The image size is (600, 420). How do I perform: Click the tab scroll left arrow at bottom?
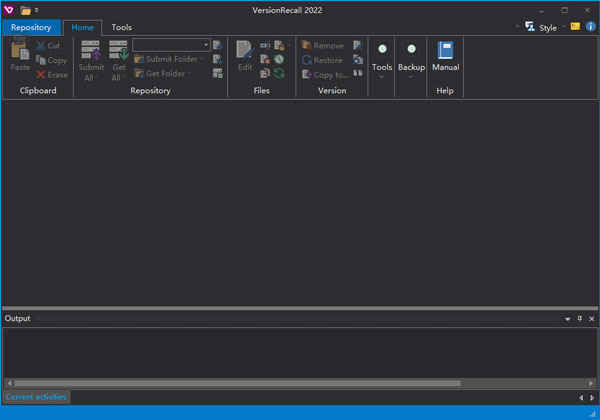(x=581, y=398)
